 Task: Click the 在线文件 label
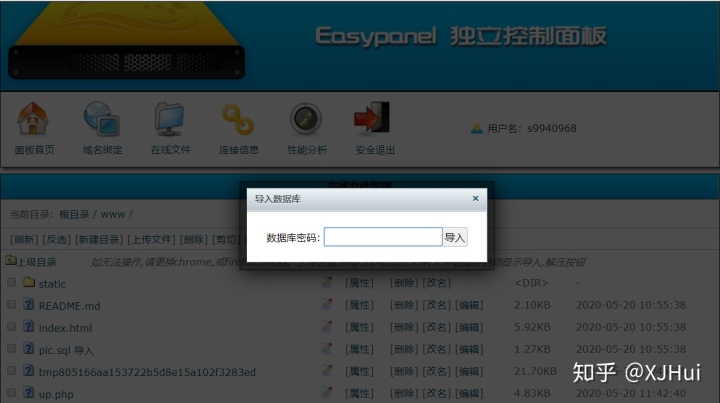[x=170, y=150]
